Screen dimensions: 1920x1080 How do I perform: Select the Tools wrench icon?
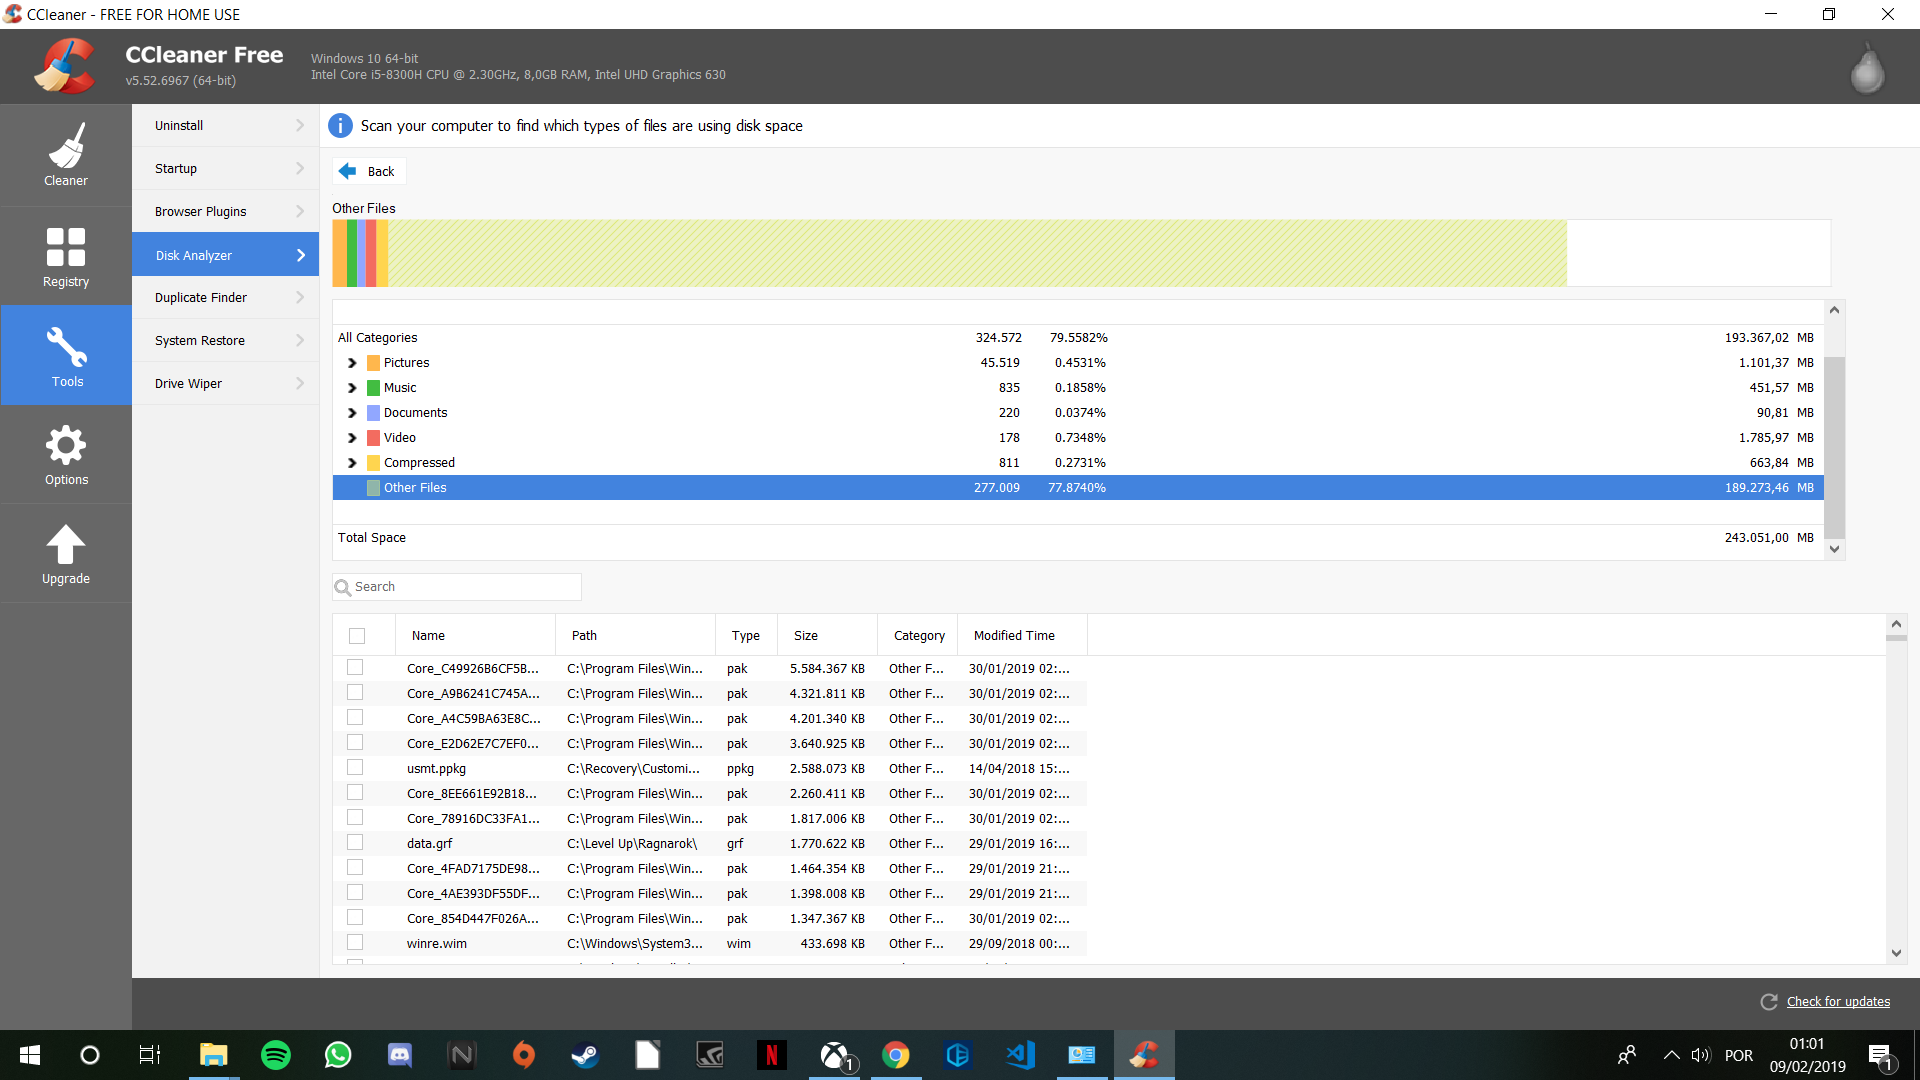click(x=66, y=346)
